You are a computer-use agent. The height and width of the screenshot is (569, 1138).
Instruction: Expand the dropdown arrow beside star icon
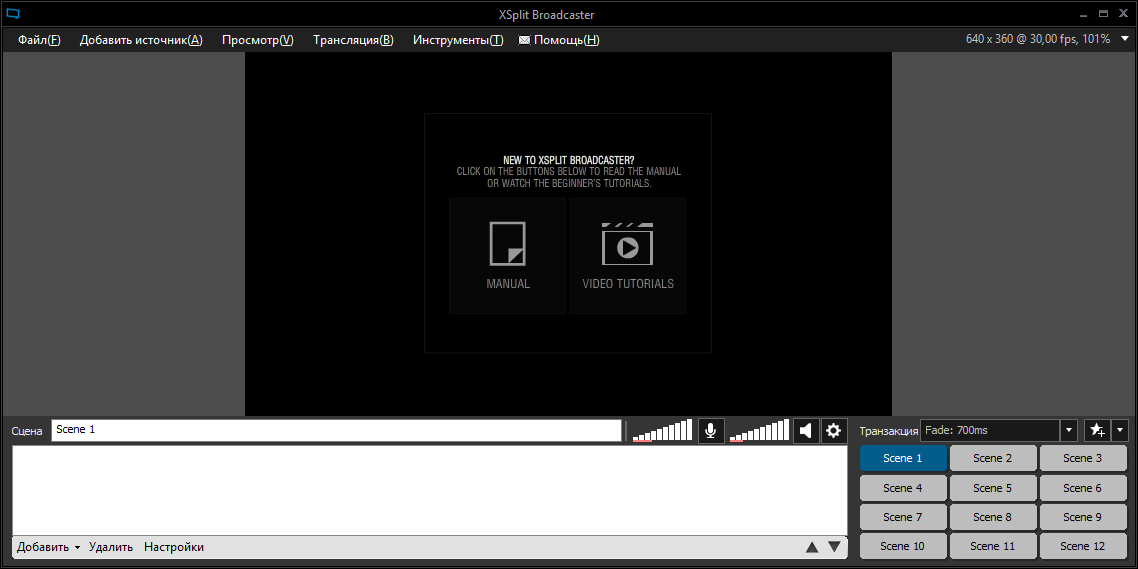[x=1120, y=430]
